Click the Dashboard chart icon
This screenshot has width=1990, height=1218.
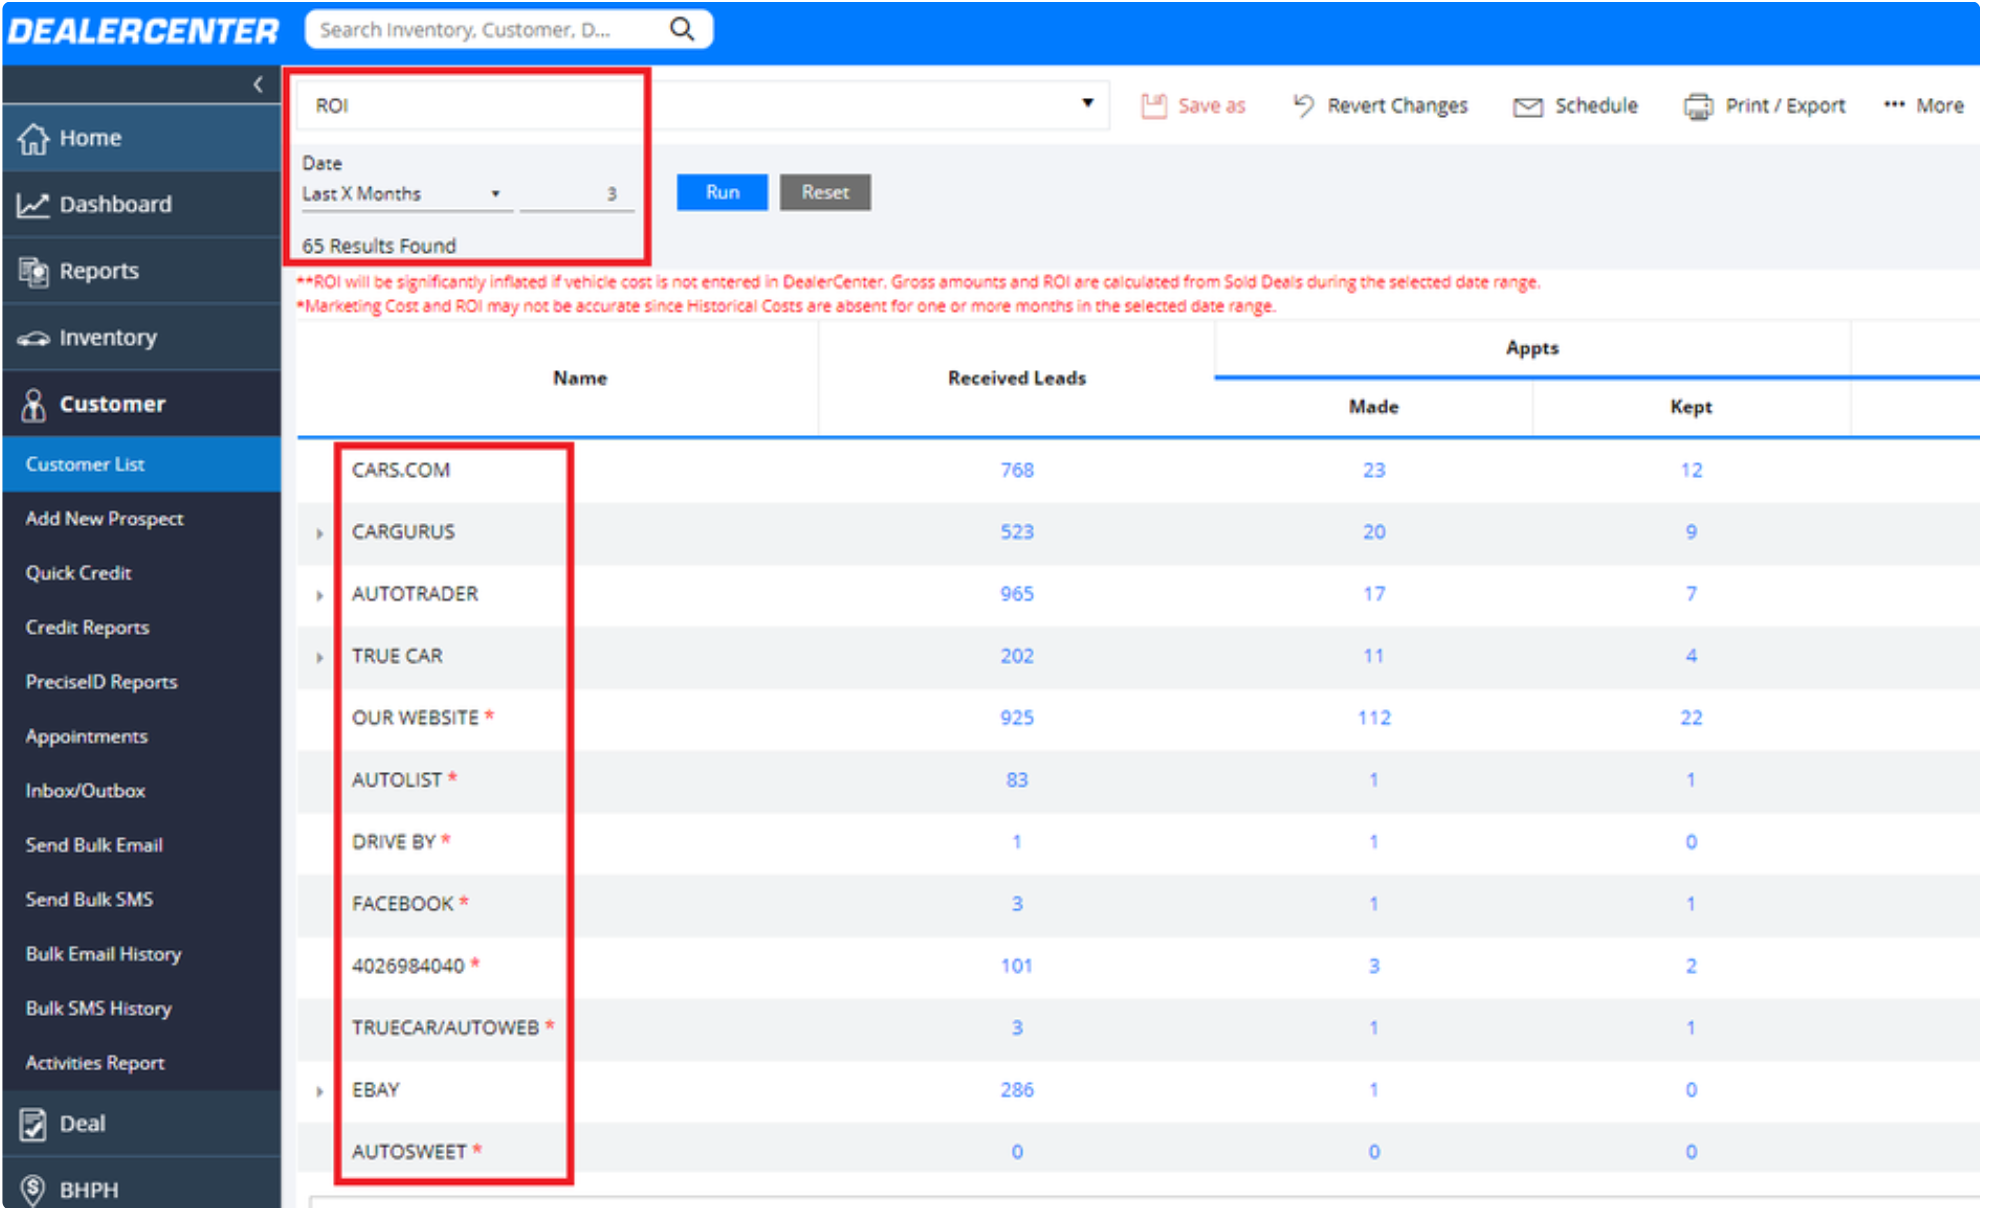pos(33,205)
